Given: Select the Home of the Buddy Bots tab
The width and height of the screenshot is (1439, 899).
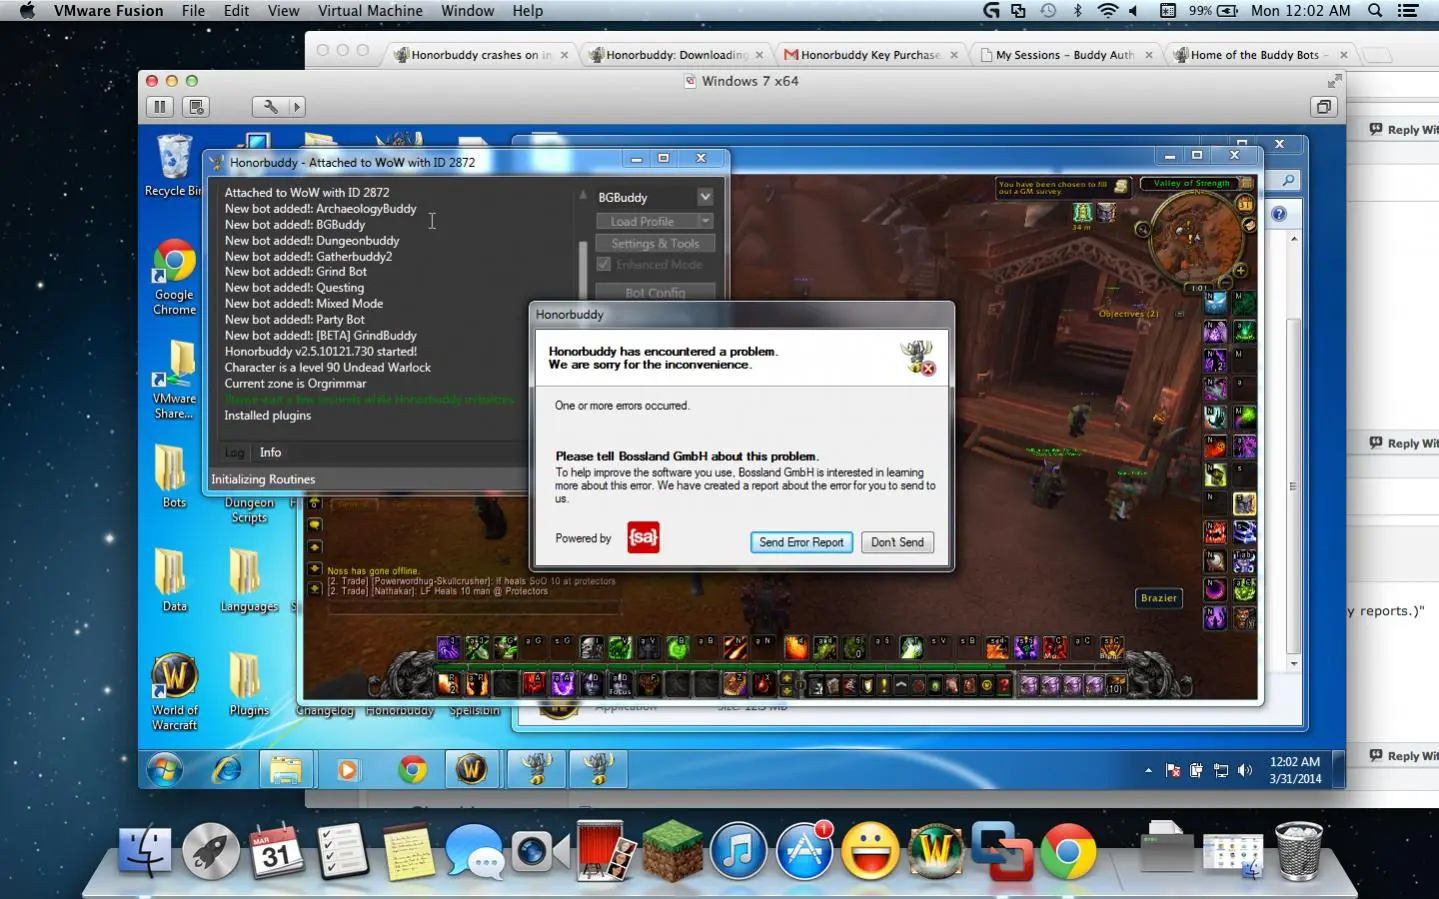Looking at the screenshot, I should click(1260, 55).
